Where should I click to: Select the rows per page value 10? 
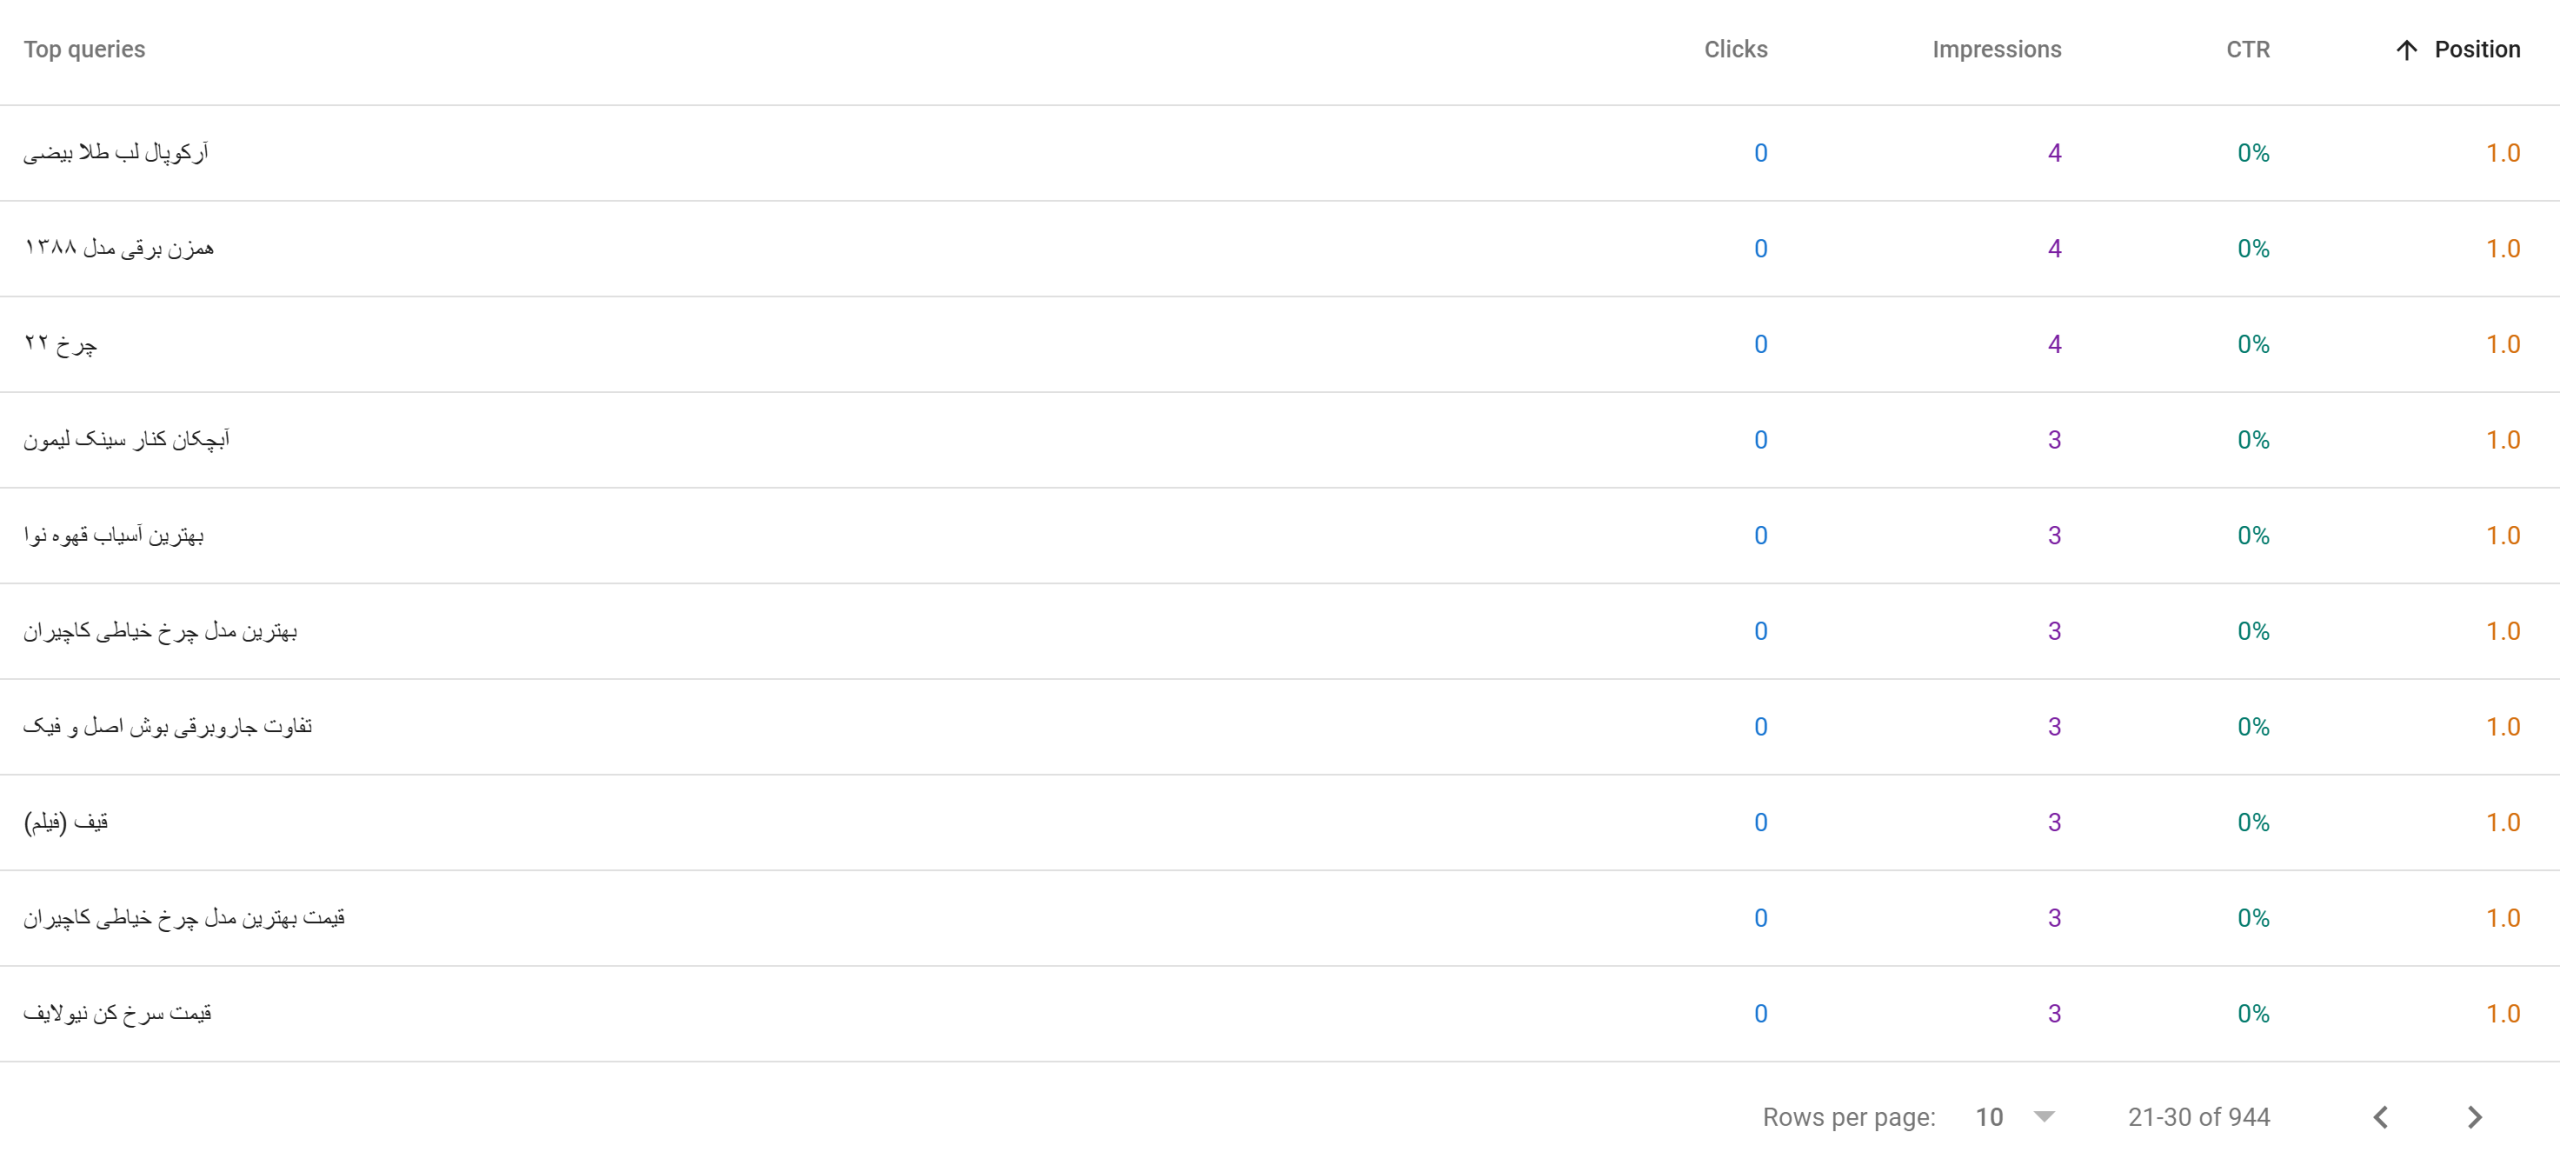tap(1989, 1117)
